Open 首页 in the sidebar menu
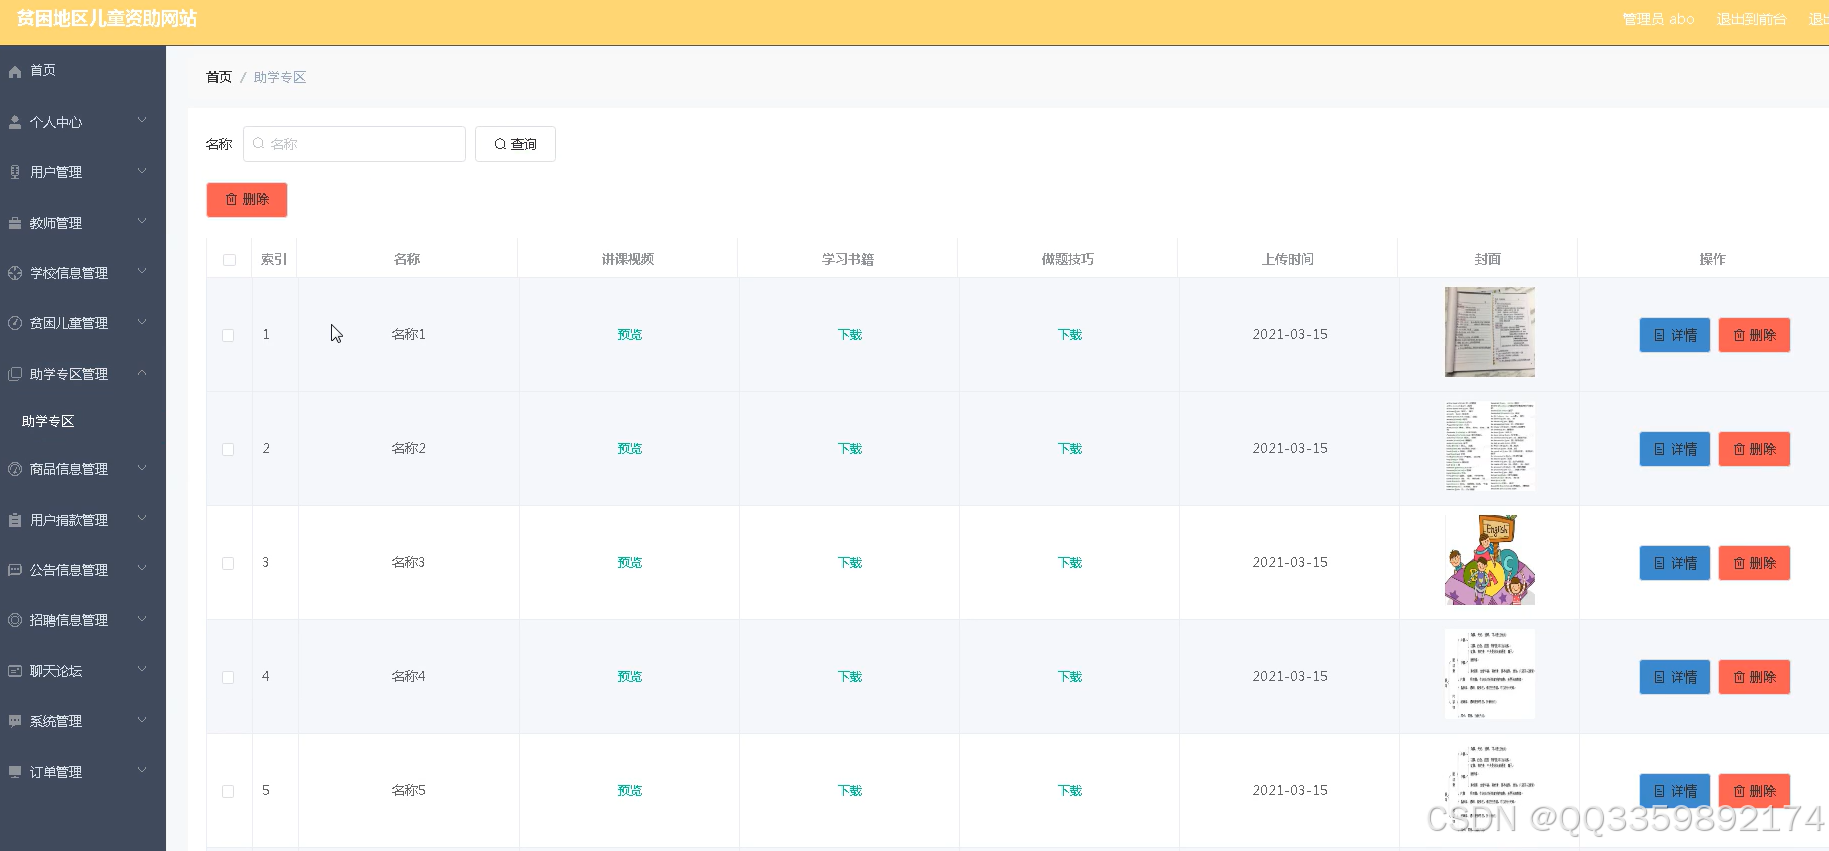The height and width of the screenshot is (851, 1829). 43,71
